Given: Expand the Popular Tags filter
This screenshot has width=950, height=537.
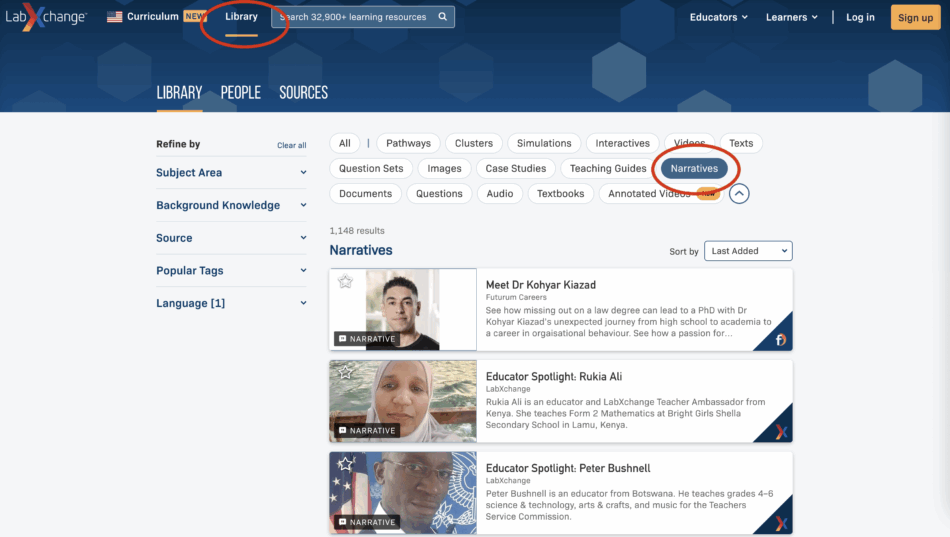Looking at the screenshot, I should point(231,271).
